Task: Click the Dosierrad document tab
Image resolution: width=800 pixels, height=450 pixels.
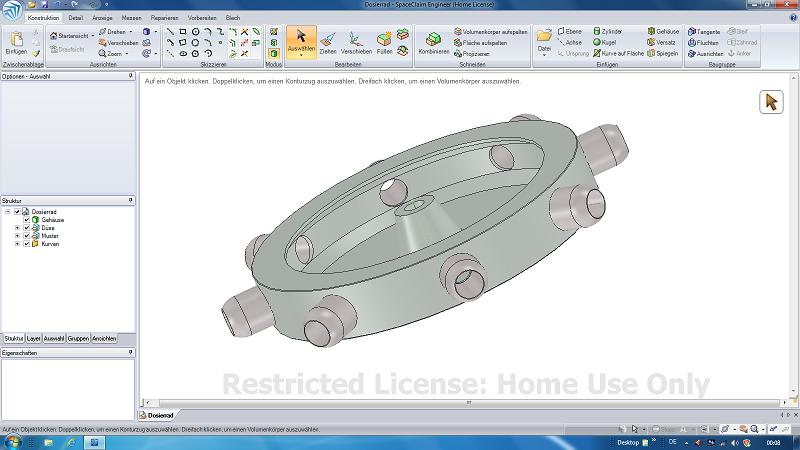Action: [x=157, y=415]
